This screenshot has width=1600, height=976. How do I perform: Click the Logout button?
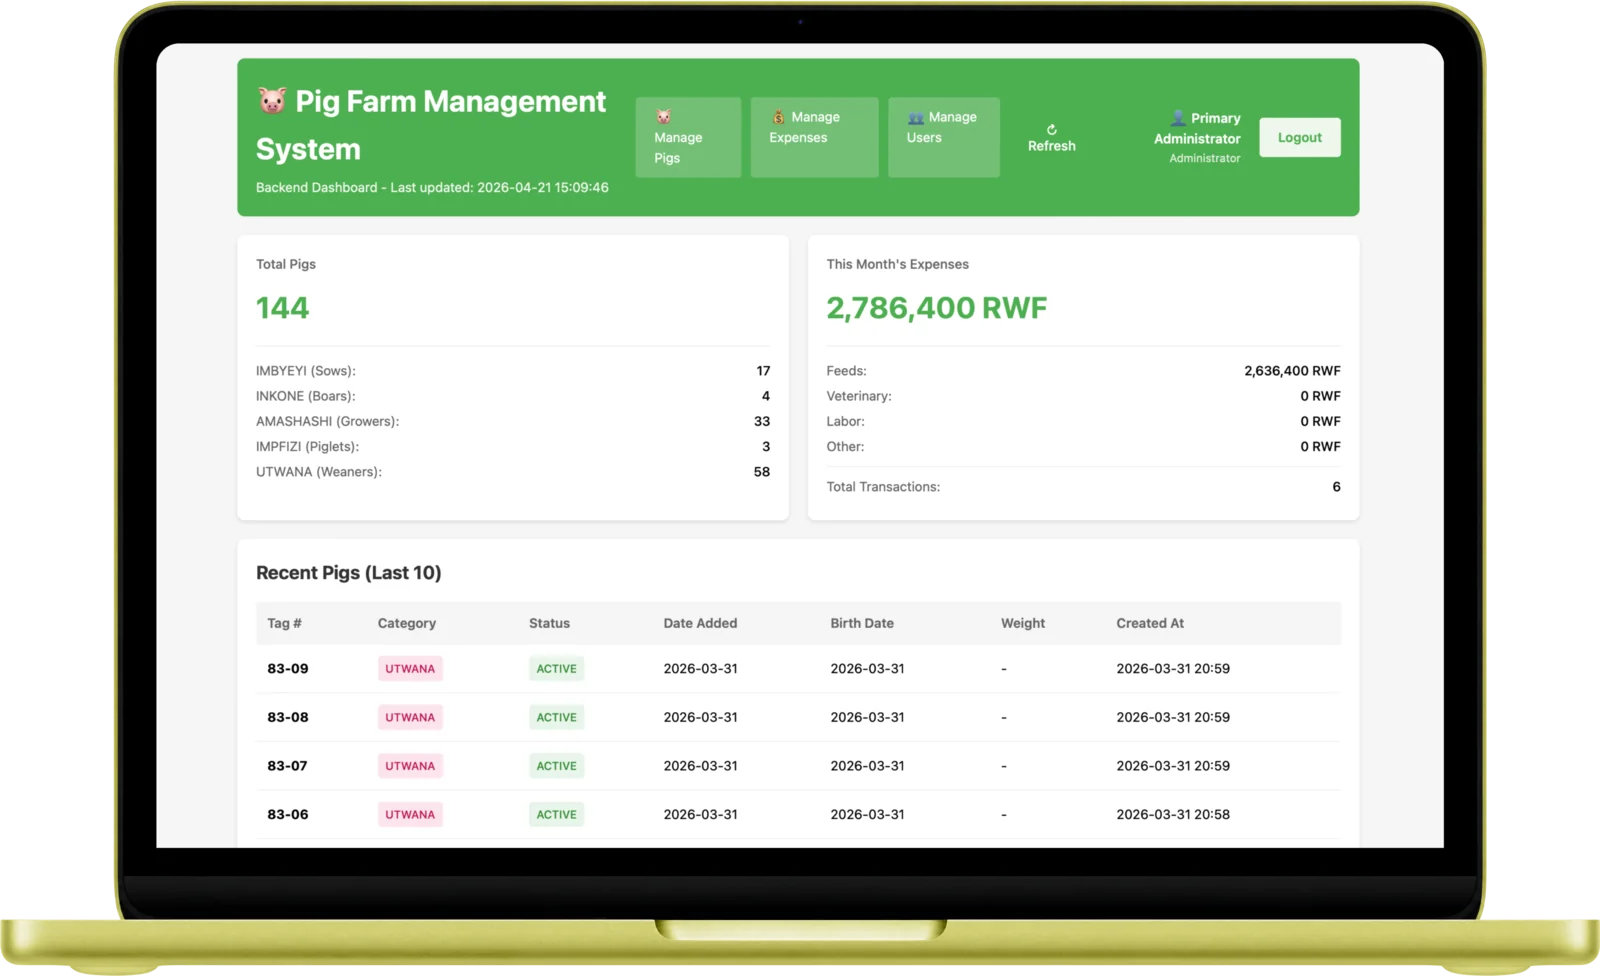click(x=1299, y=137)
